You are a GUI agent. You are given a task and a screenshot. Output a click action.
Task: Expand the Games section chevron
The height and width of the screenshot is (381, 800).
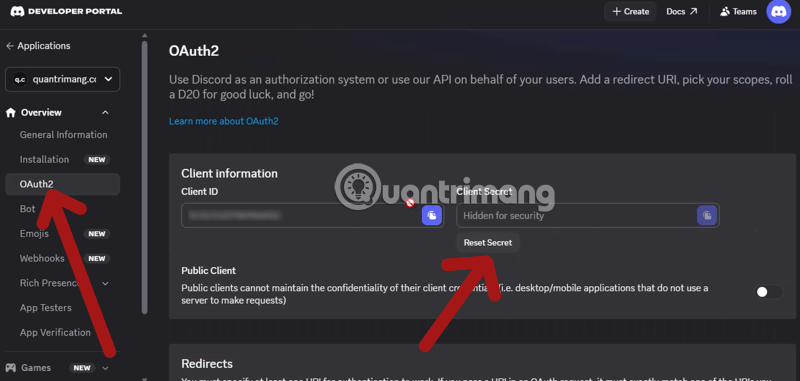pyautogui.click(x=105, y=368)
